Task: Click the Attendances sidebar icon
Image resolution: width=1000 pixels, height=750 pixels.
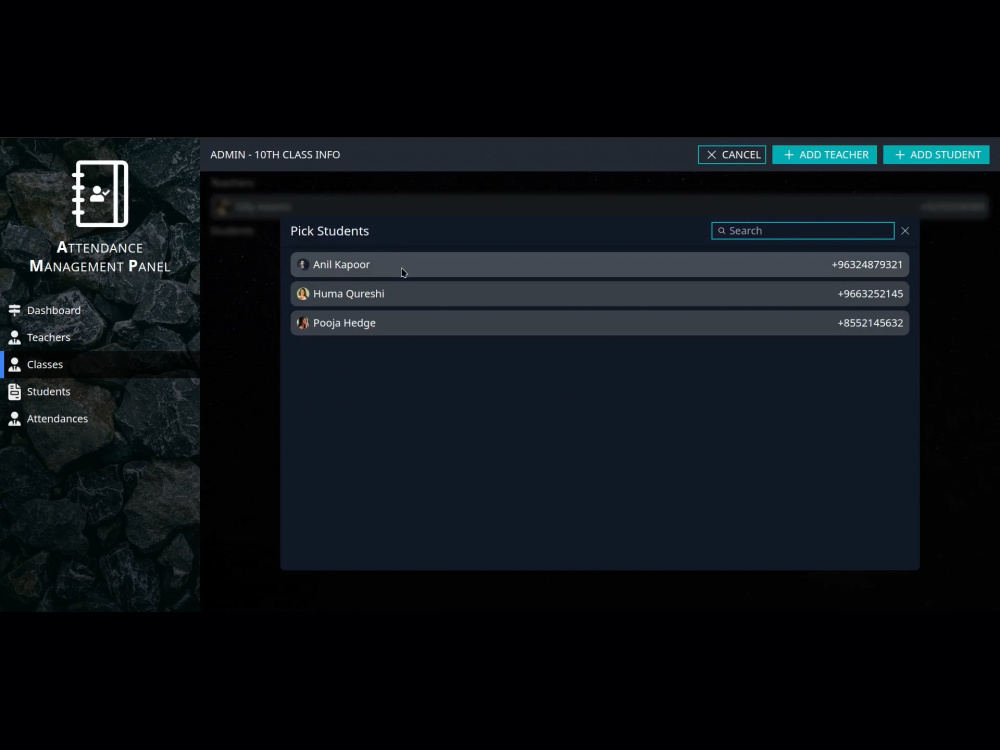Action: [15, 419]
